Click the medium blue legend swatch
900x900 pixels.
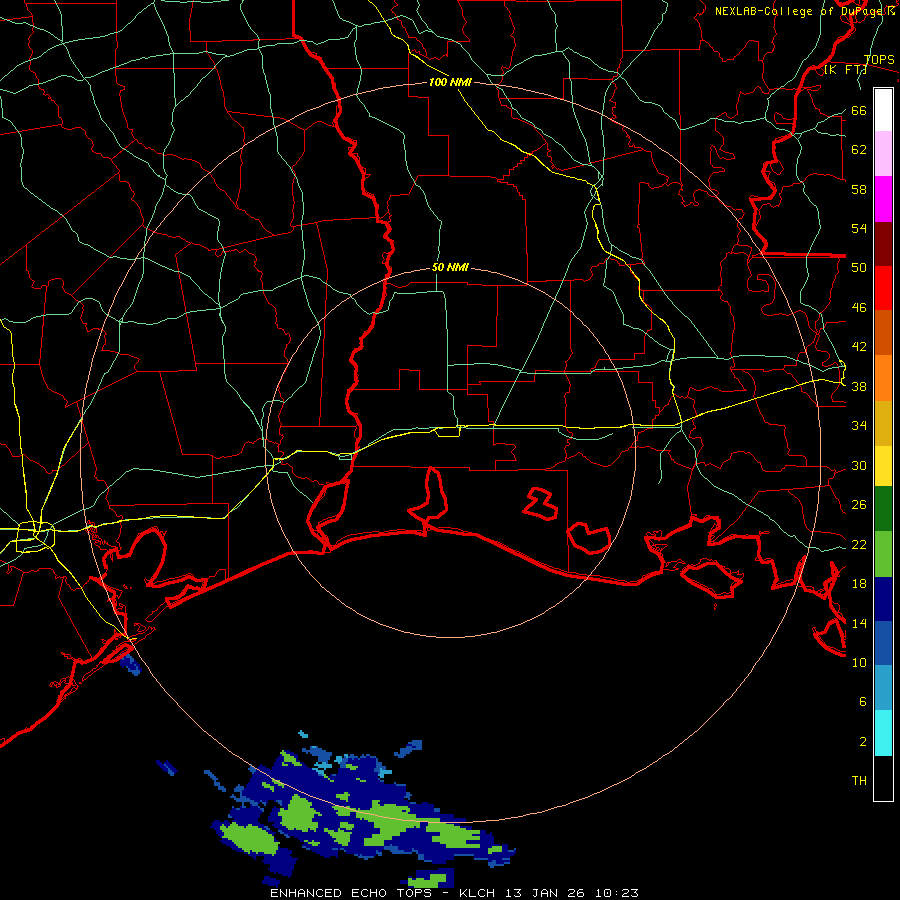coord(883,643)
